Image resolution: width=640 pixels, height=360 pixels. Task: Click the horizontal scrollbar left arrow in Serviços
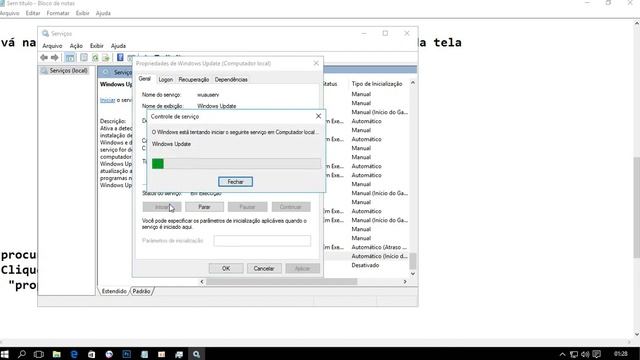pyautogui.click(x=202, y=282)
